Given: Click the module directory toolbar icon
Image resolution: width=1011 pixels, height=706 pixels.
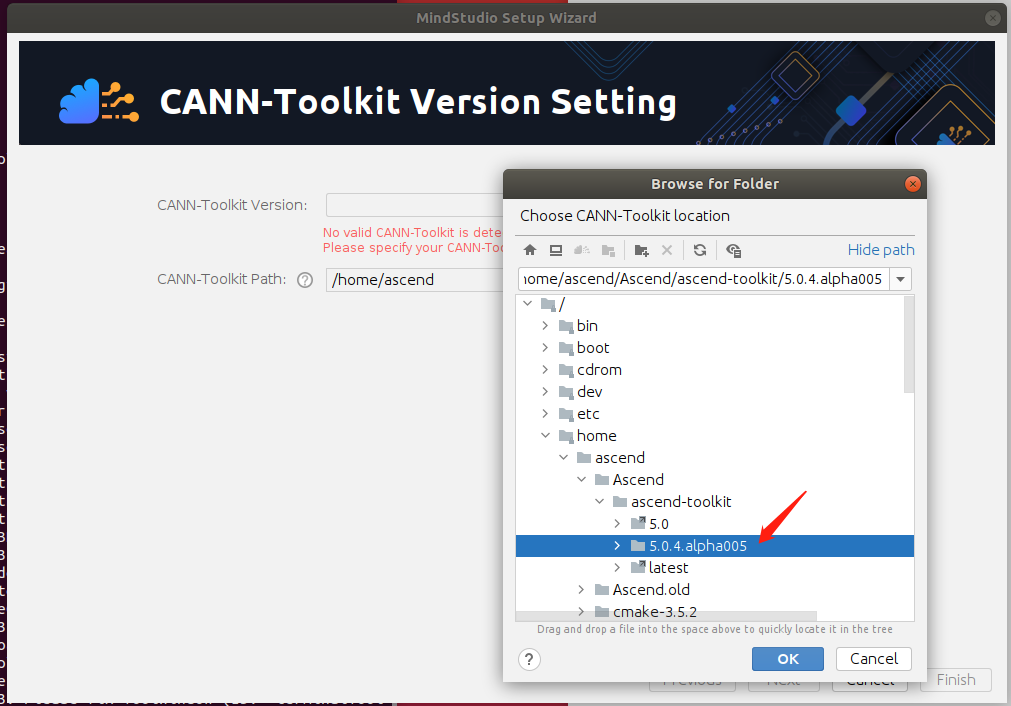Looking at the screenshot, I should tap(607, 250).
